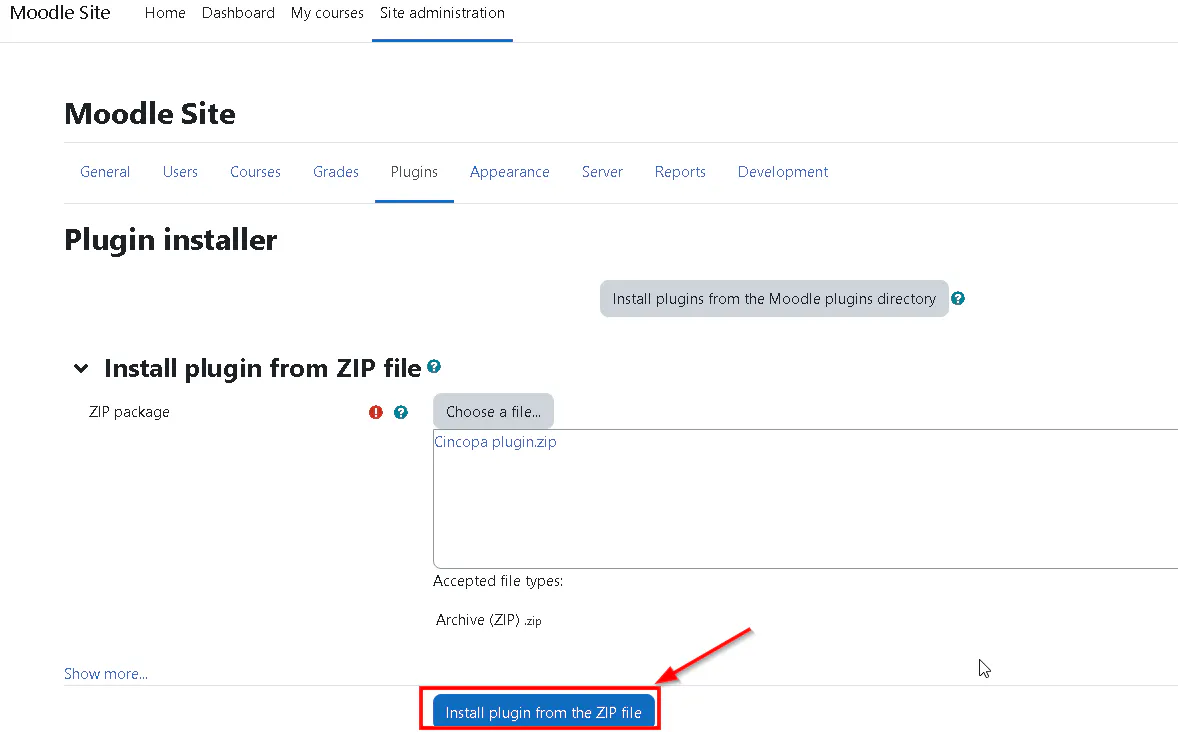Click the red required-field icon for ZIP package
The height and width of the screenshot is (732, 1178).
click(x=376, y=412)
